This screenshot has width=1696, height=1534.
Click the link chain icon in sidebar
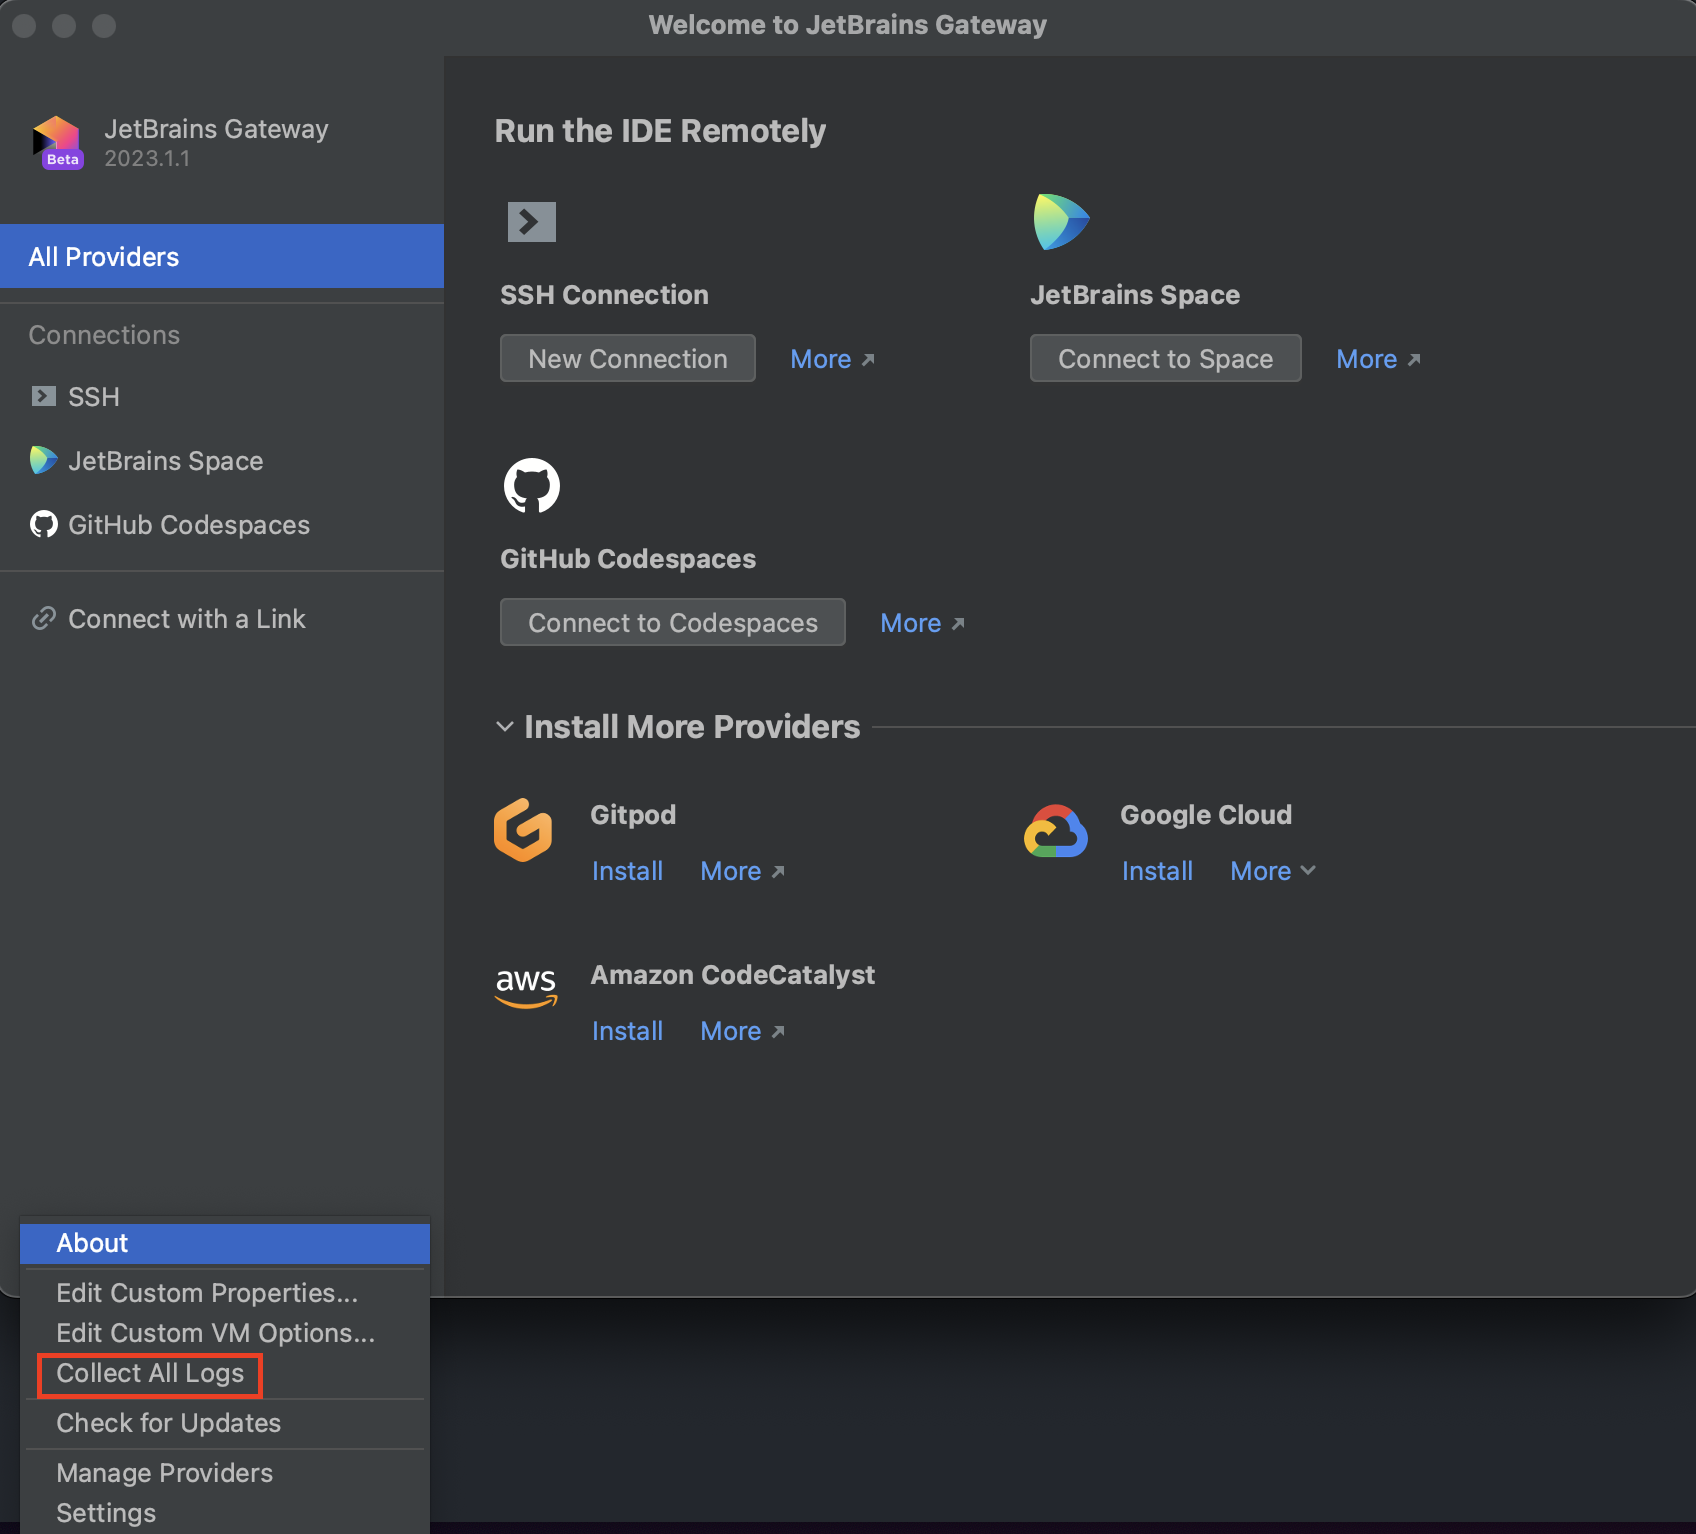click(43, 619)
